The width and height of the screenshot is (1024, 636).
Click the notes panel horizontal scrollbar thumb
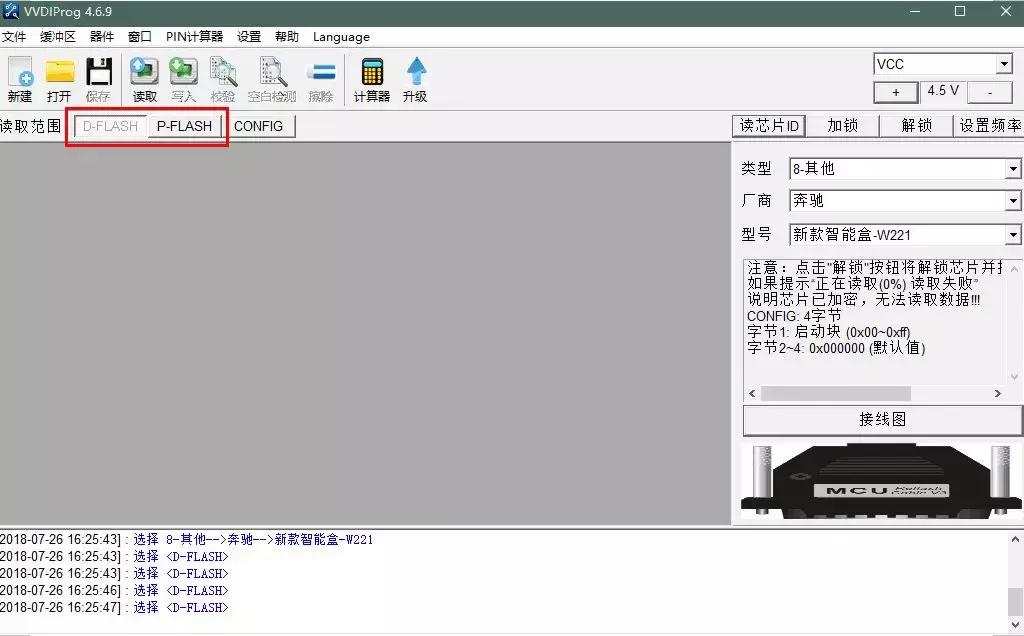[835, 393]
